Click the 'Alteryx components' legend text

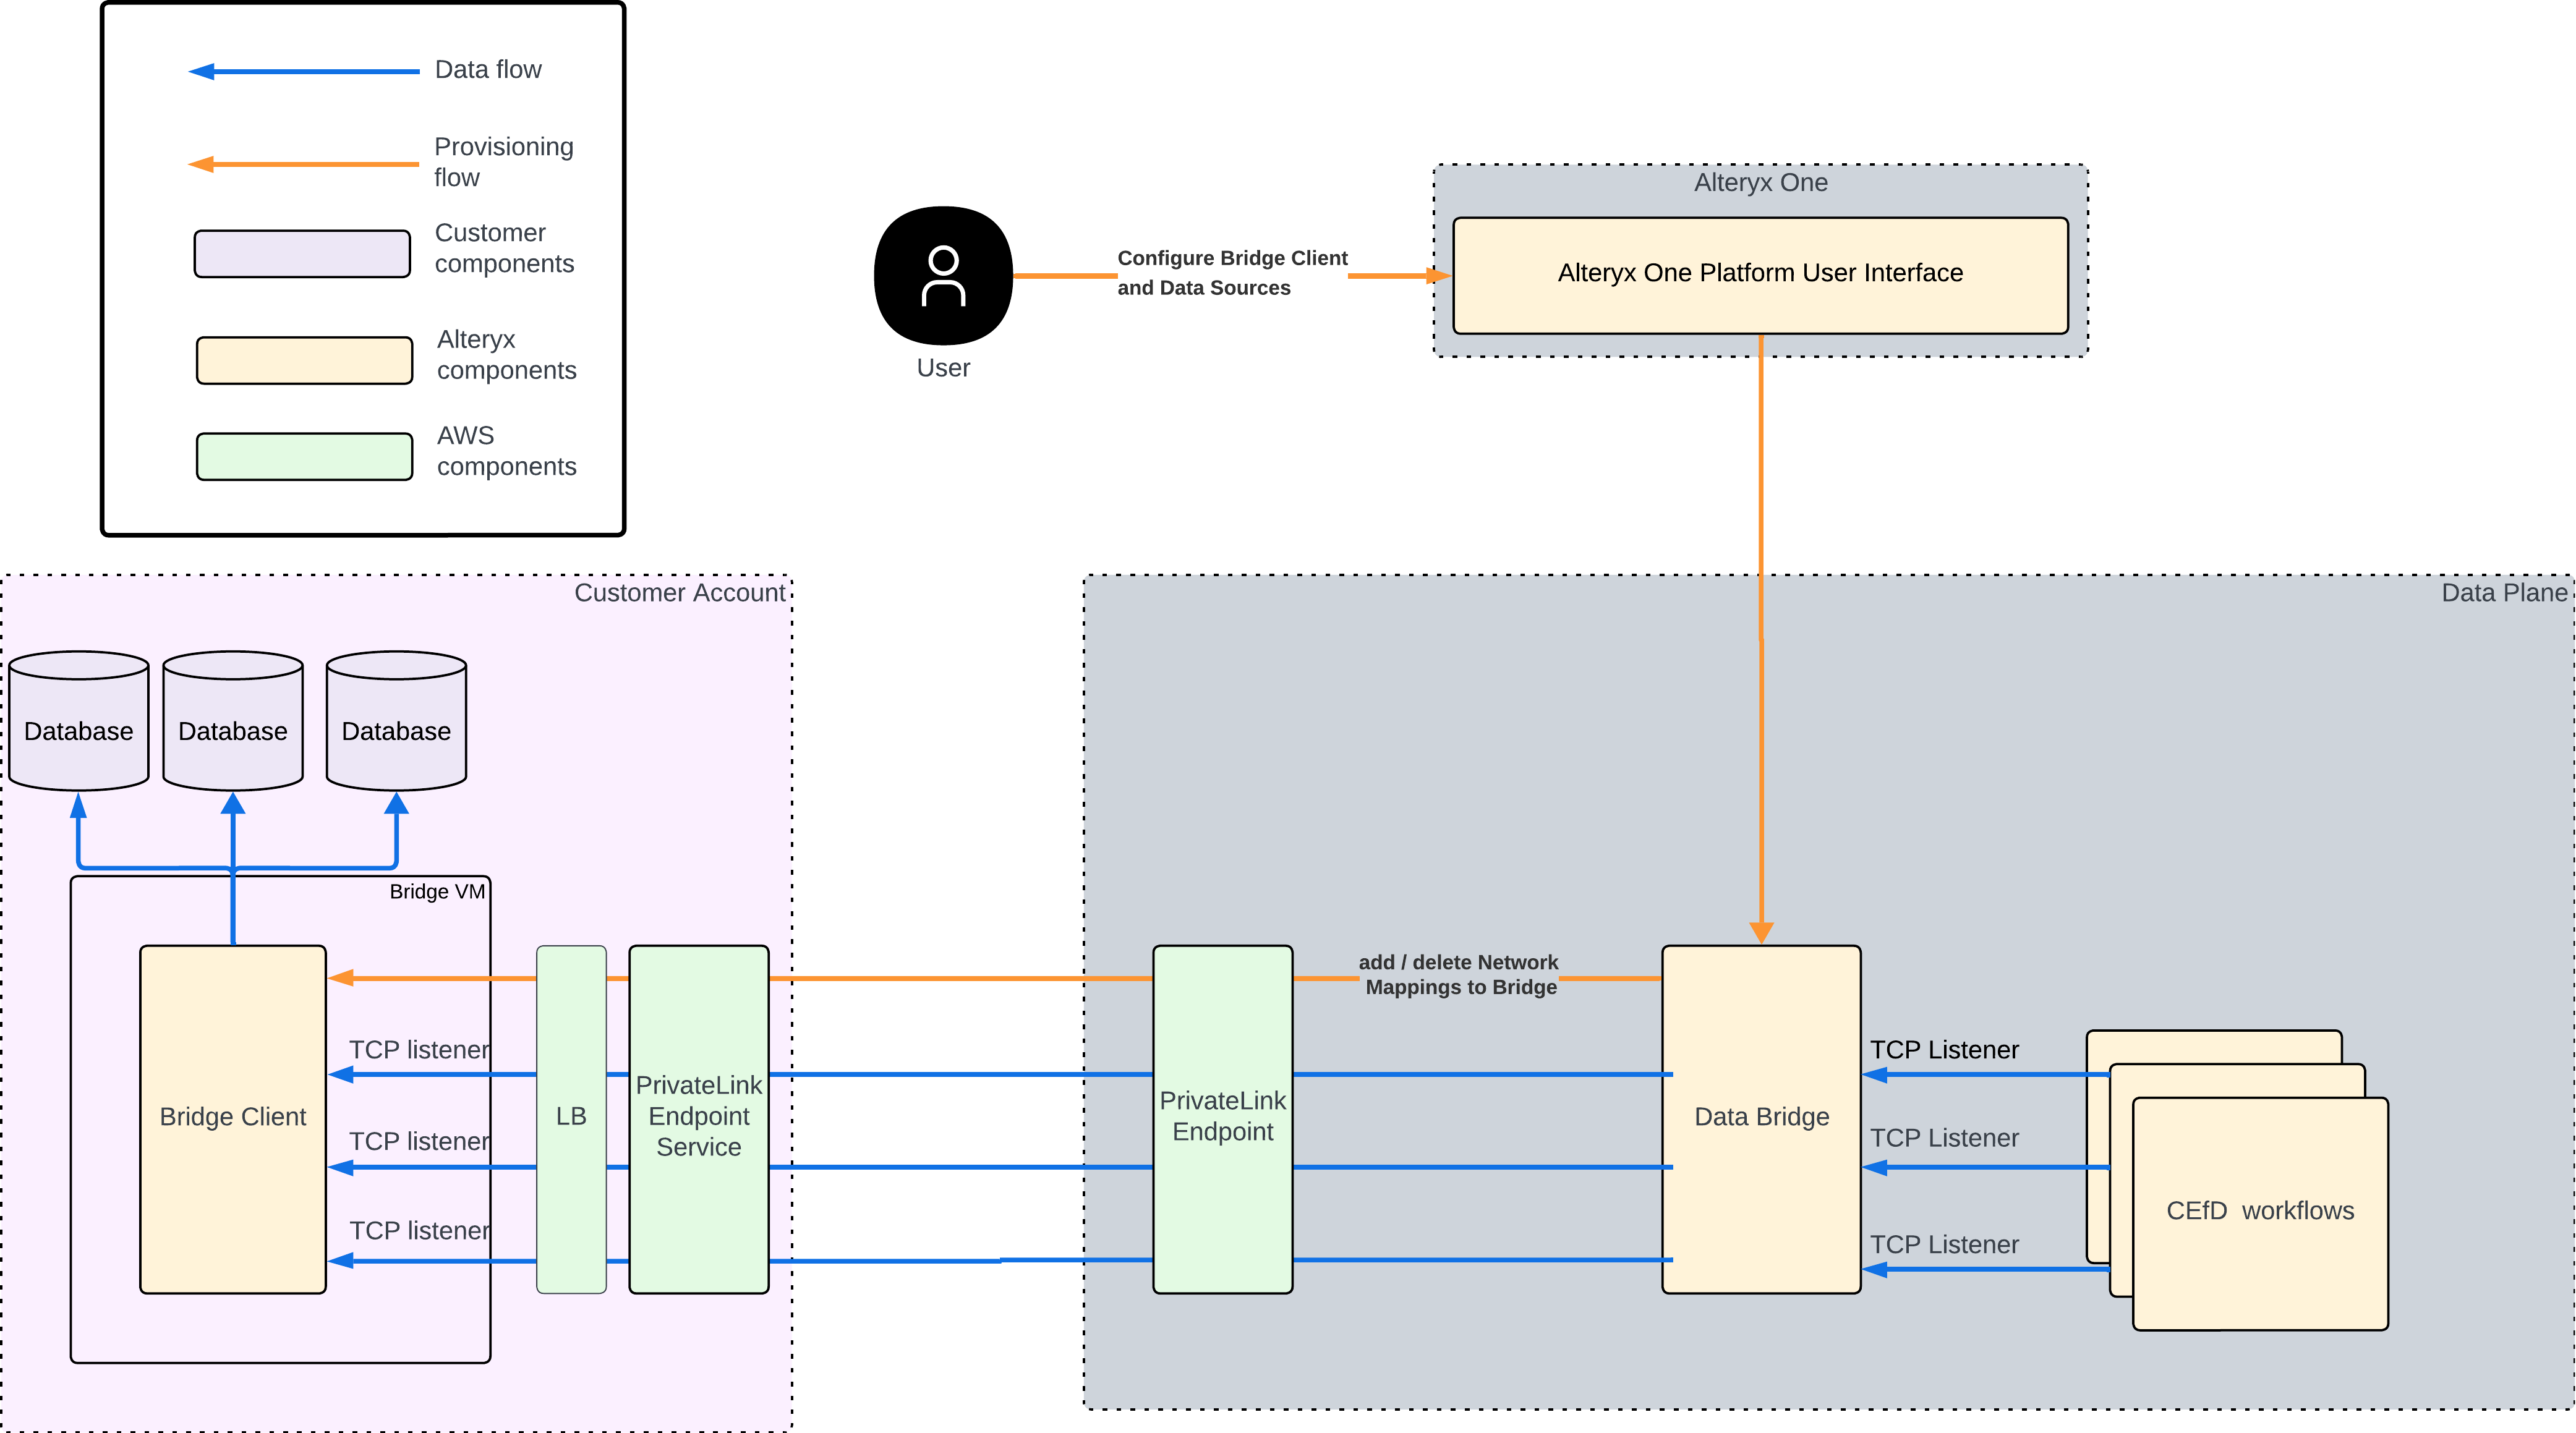coord(506,355)
